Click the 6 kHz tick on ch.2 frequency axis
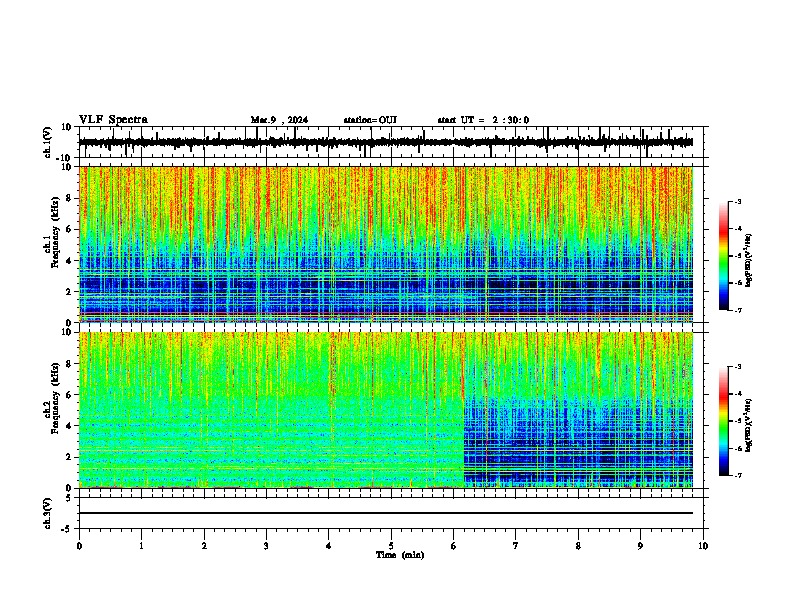The width and height of the screenshot is (792, 612). (x=69, y=395)
